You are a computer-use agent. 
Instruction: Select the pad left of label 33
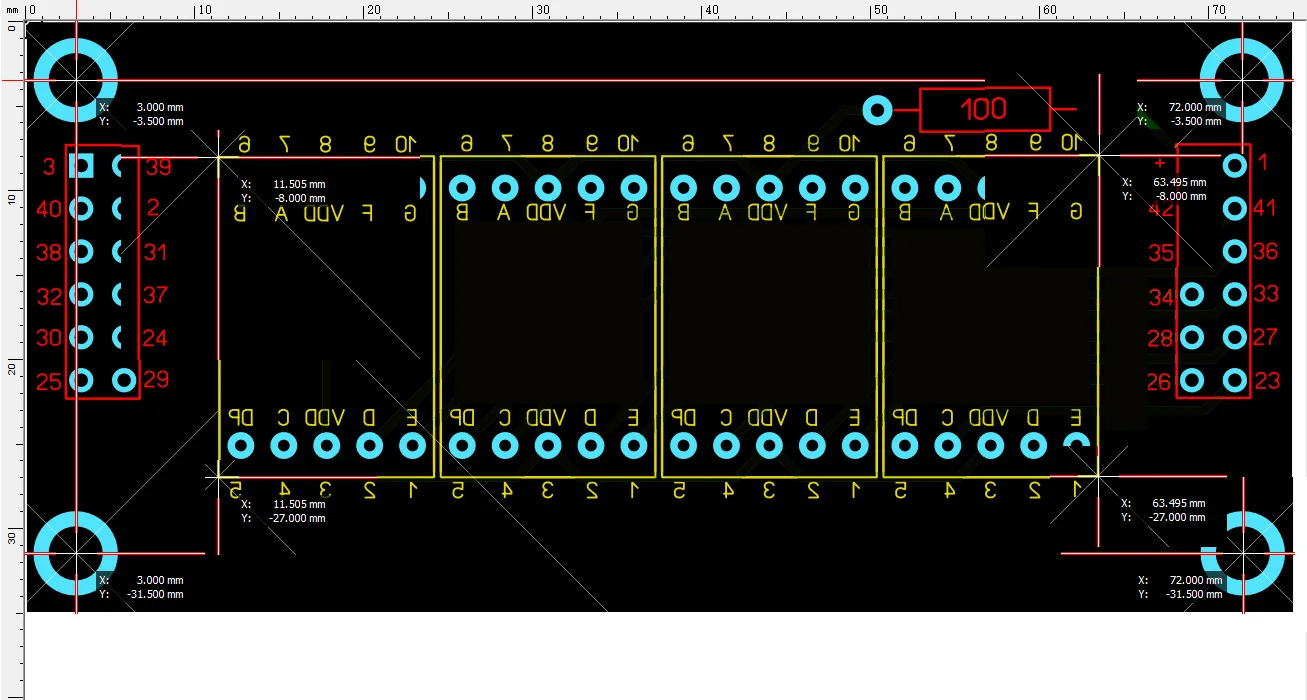click(x=1235, y=294)
